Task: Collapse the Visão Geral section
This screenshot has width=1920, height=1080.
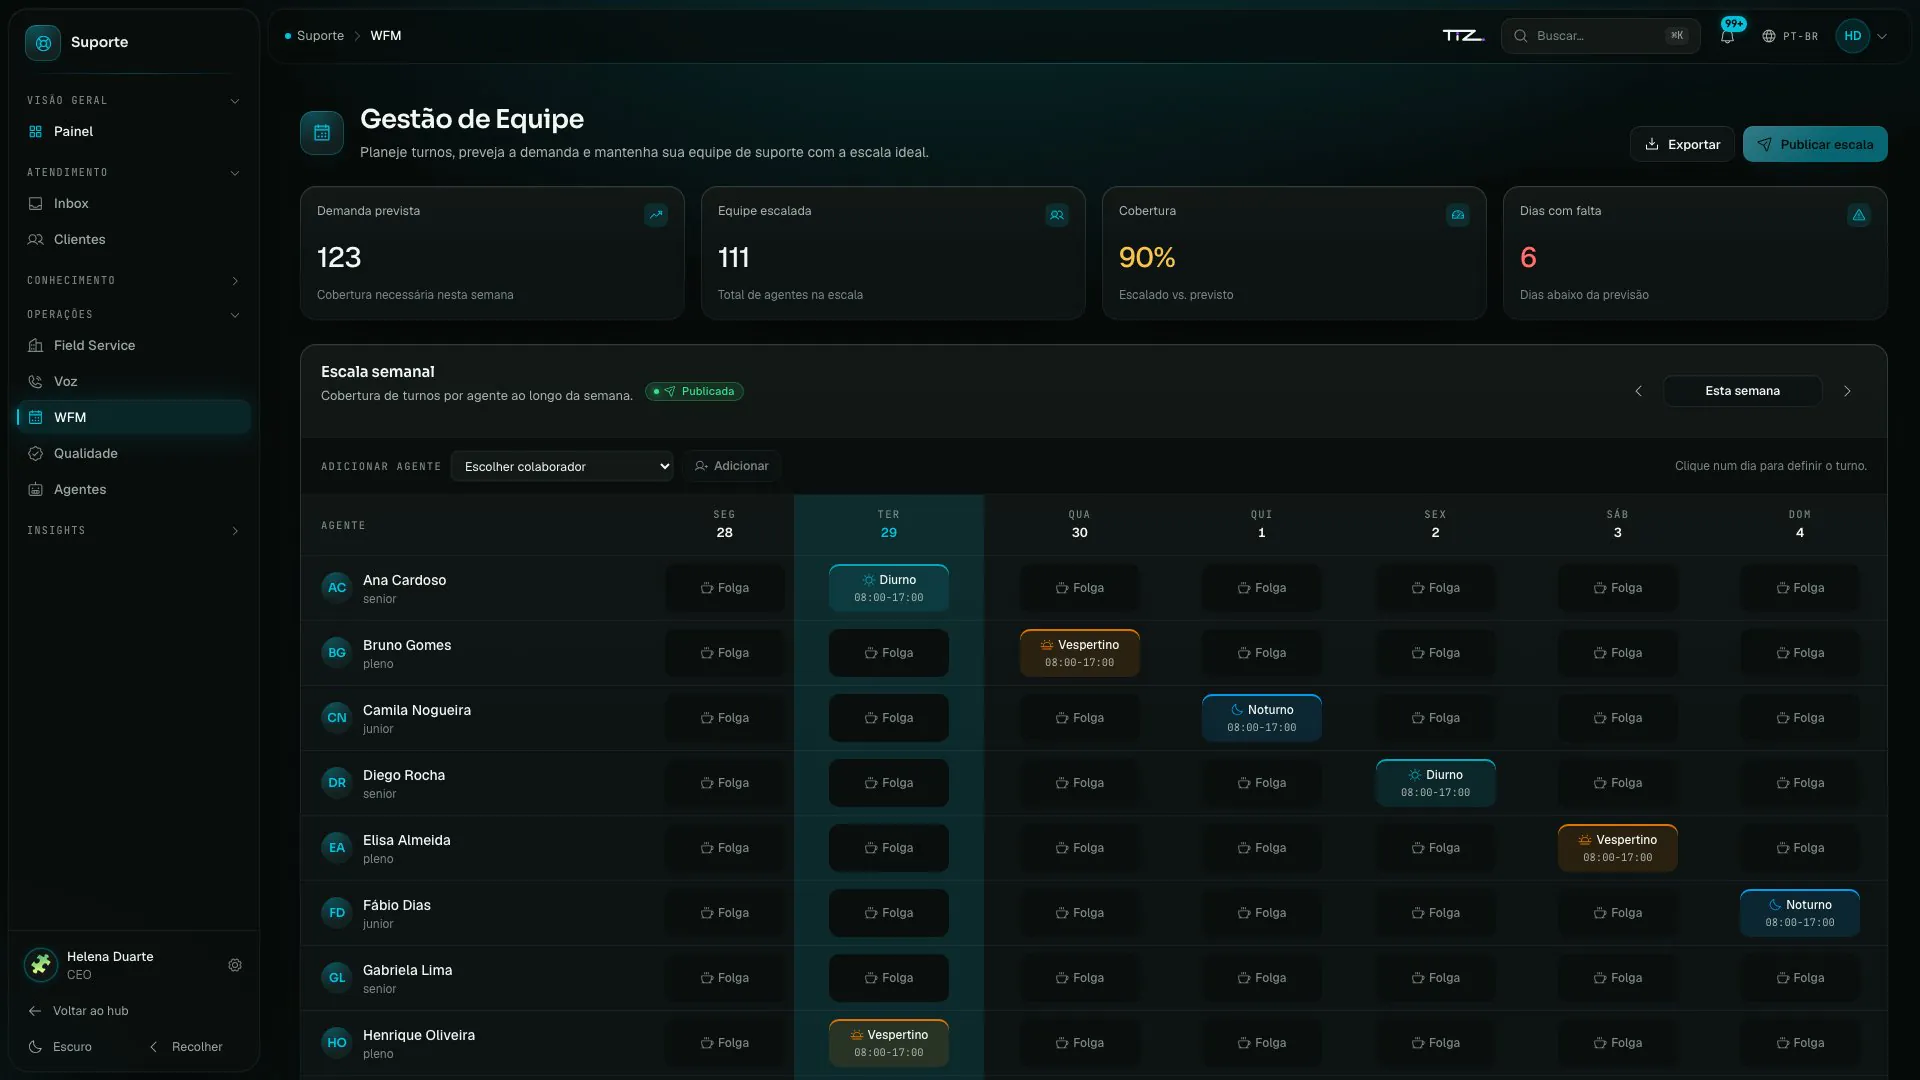Action: coord(134,100)
